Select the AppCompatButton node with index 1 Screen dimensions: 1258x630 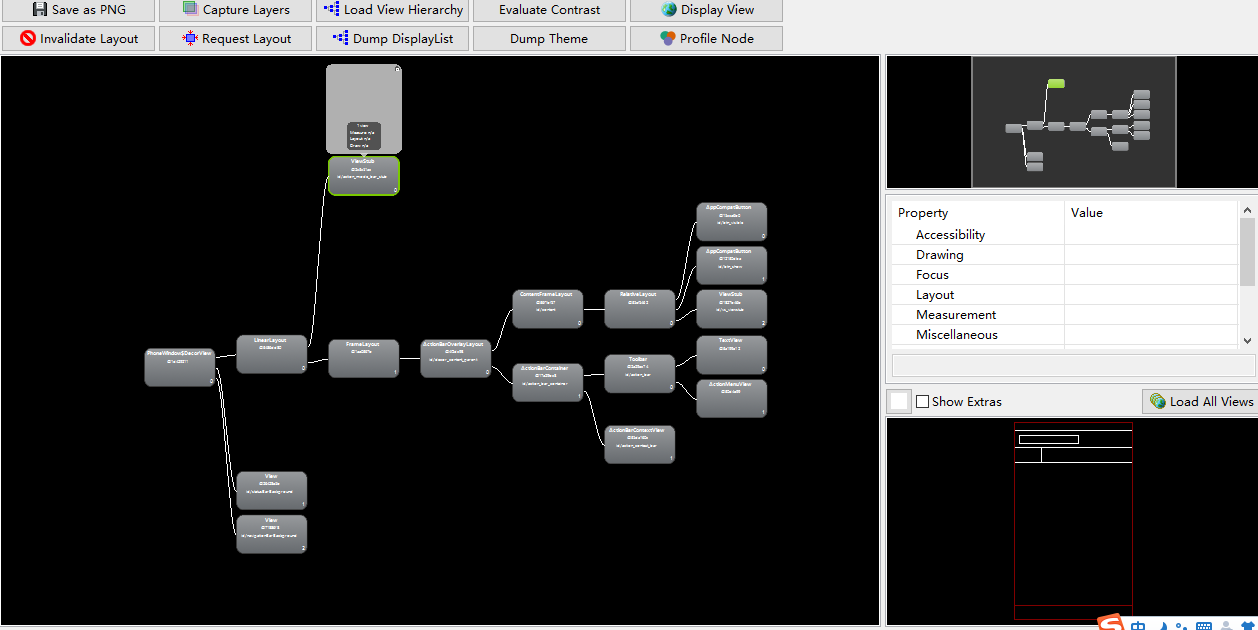click(x=731, y=265)
